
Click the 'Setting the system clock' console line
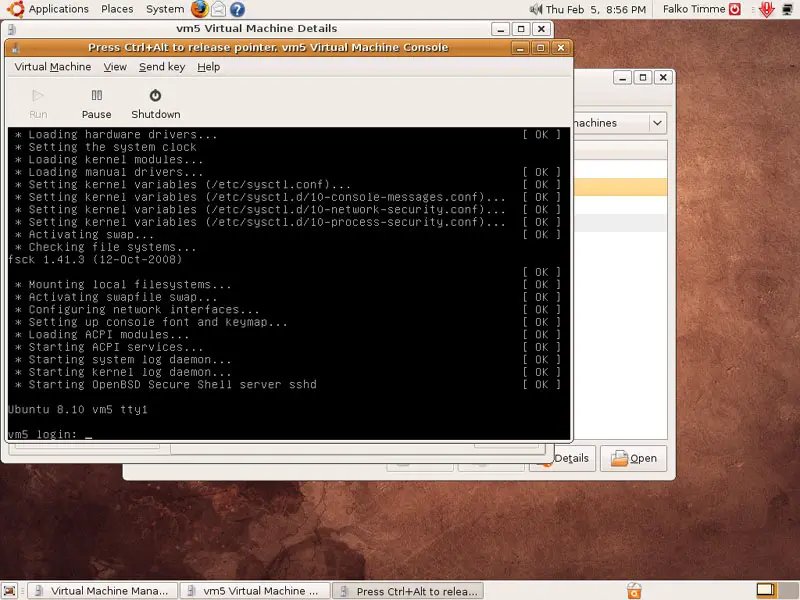coord(112,147)
